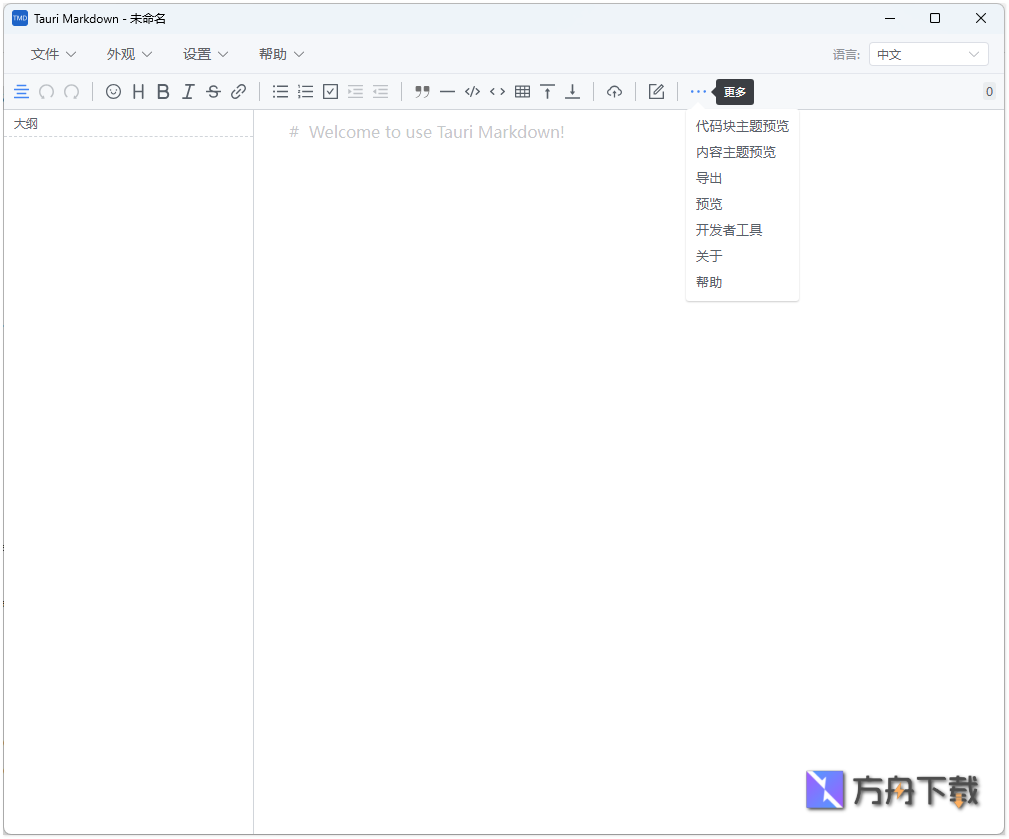Insert a table

click(523, 92)
